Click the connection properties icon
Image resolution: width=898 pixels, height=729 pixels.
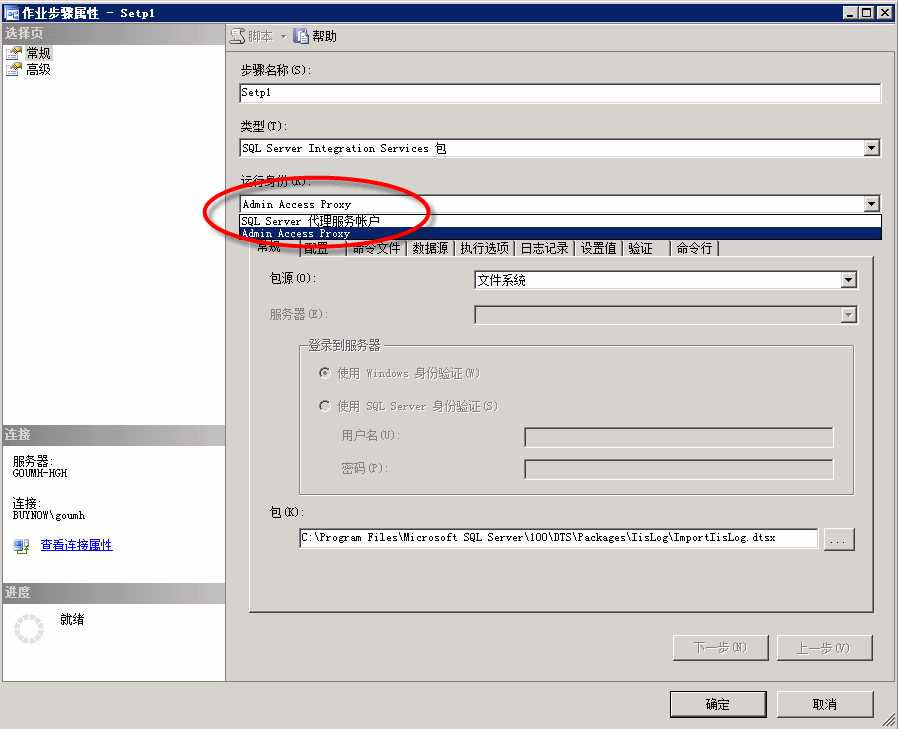[21, 546]
